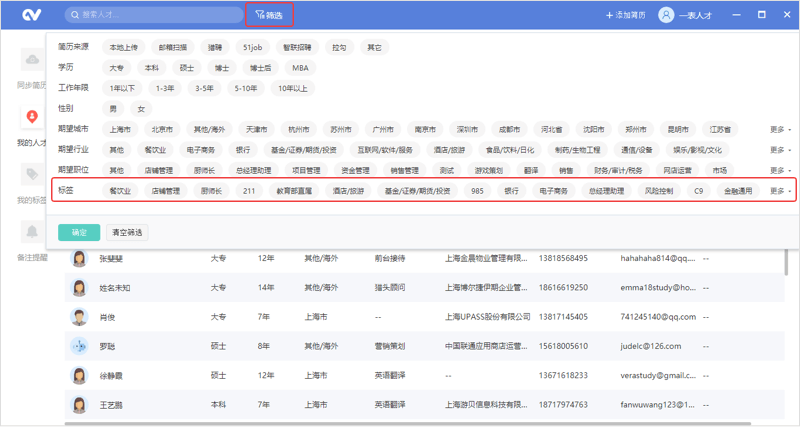800x427 pixels.
Task: Maximize the application window
Action: point(762,15)
